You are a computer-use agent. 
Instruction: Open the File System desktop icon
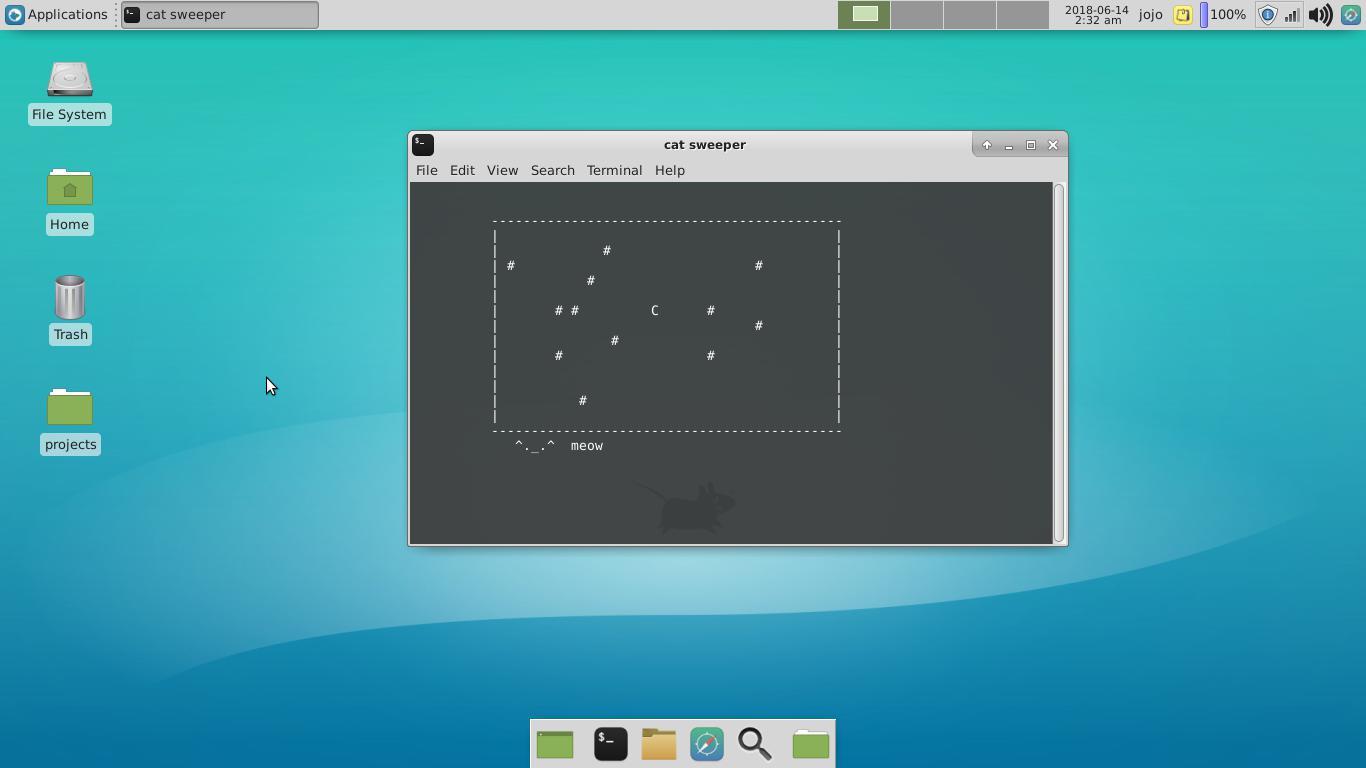[69, 92]
